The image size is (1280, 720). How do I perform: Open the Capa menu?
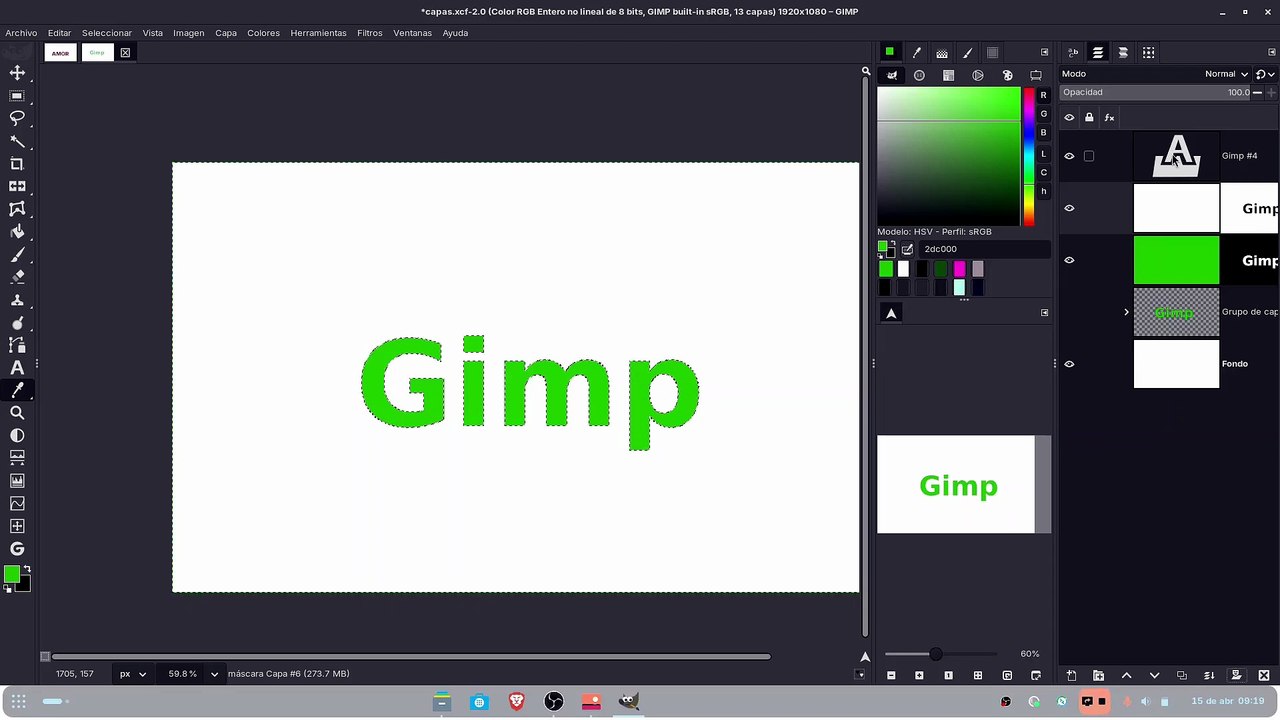pyautogui.click(x=226, y=33)
